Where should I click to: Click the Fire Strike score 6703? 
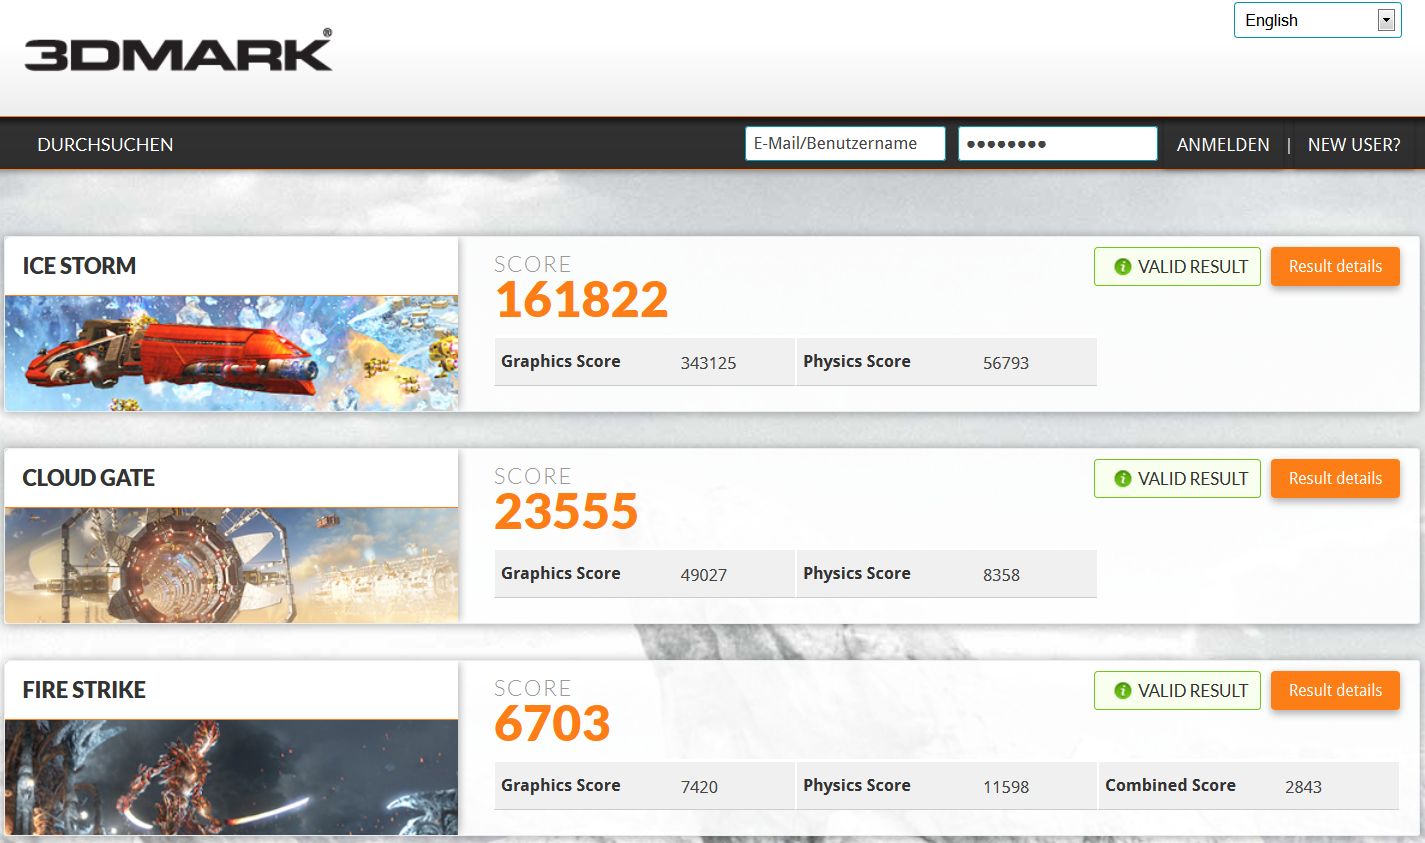[x=552, y=723]
